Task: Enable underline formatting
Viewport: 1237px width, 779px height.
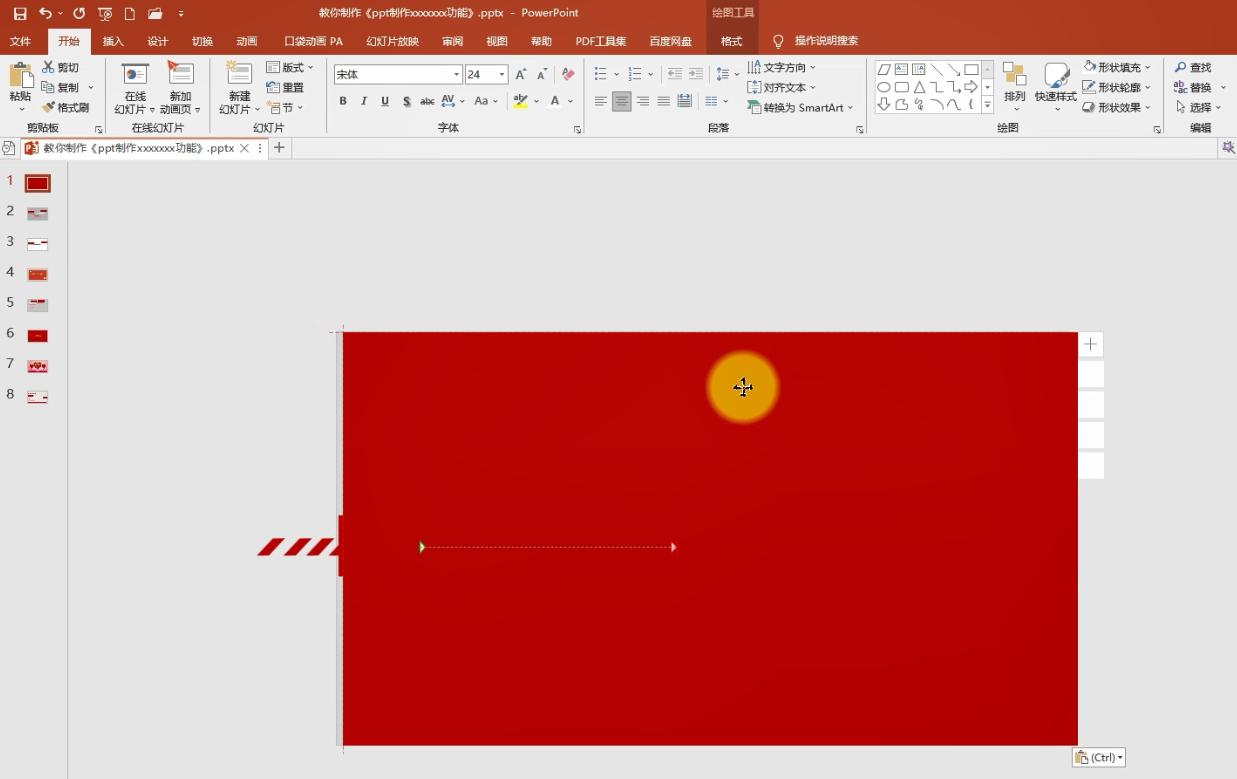Action: [x=385, y=101]
